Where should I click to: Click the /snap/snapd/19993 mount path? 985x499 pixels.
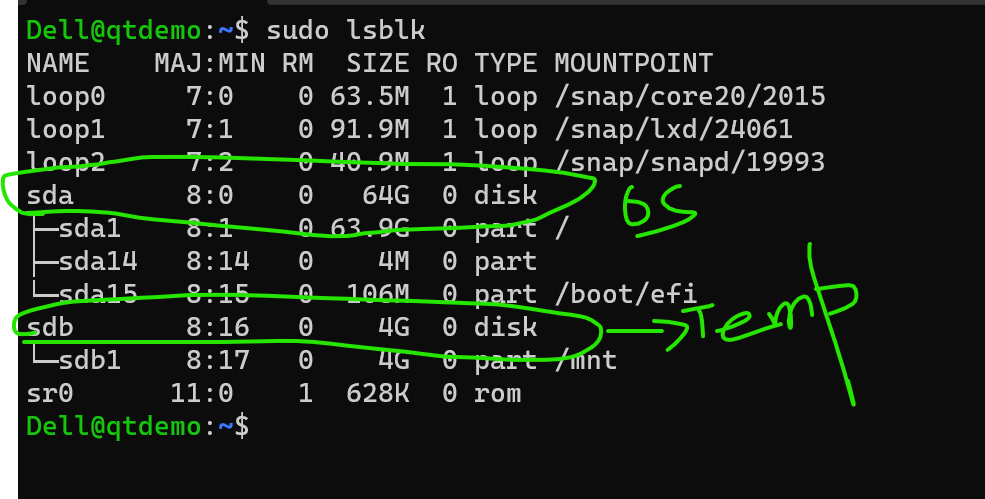690,162
